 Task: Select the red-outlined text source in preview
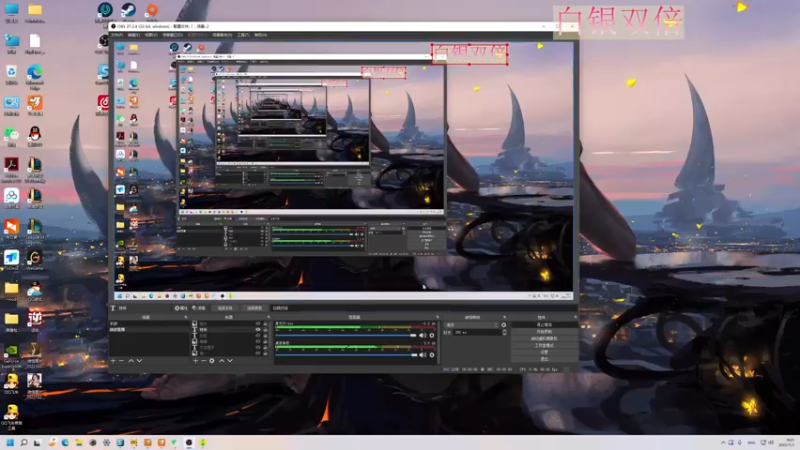pos(469,54)
